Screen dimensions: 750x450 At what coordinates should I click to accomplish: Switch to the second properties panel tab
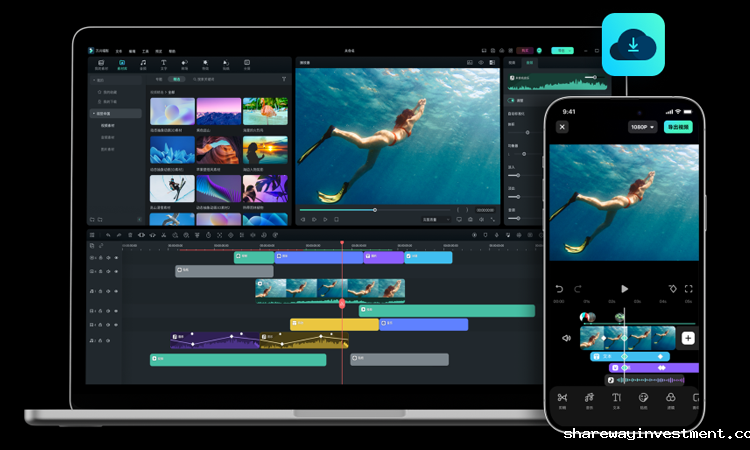[530, 62]
